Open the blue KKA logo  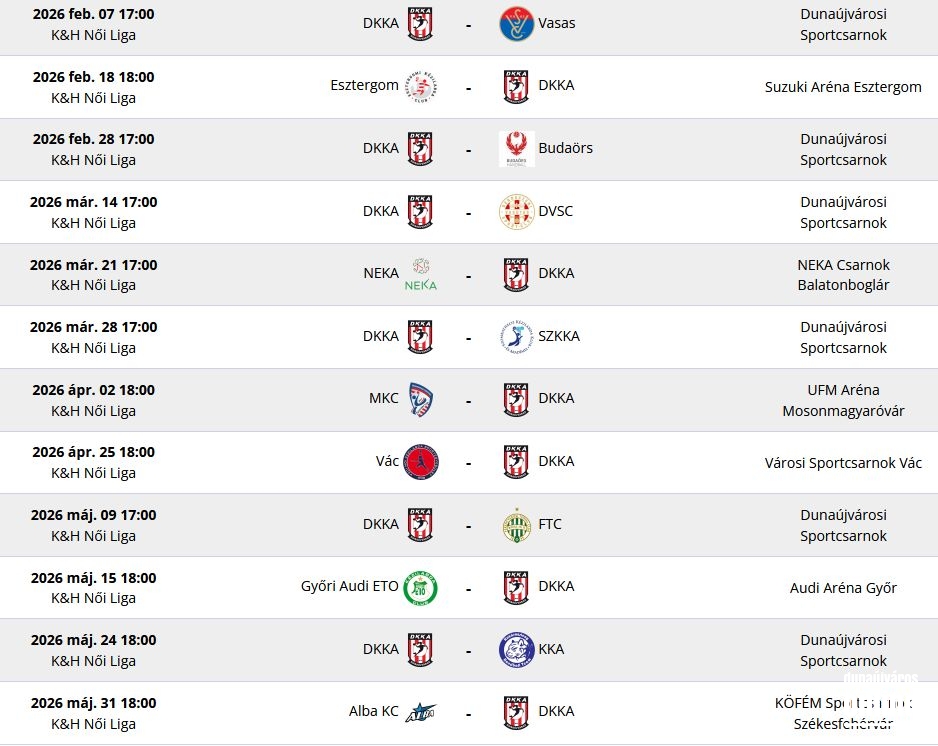click(x=516, y=650)
